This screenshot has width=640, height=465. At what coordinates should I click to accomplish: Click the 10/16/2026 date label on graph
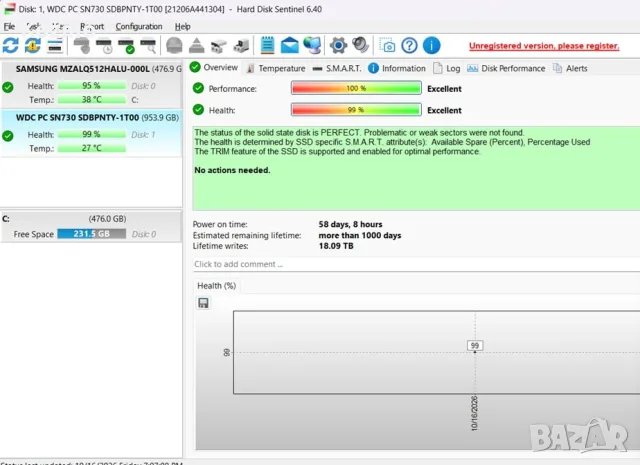474,413
